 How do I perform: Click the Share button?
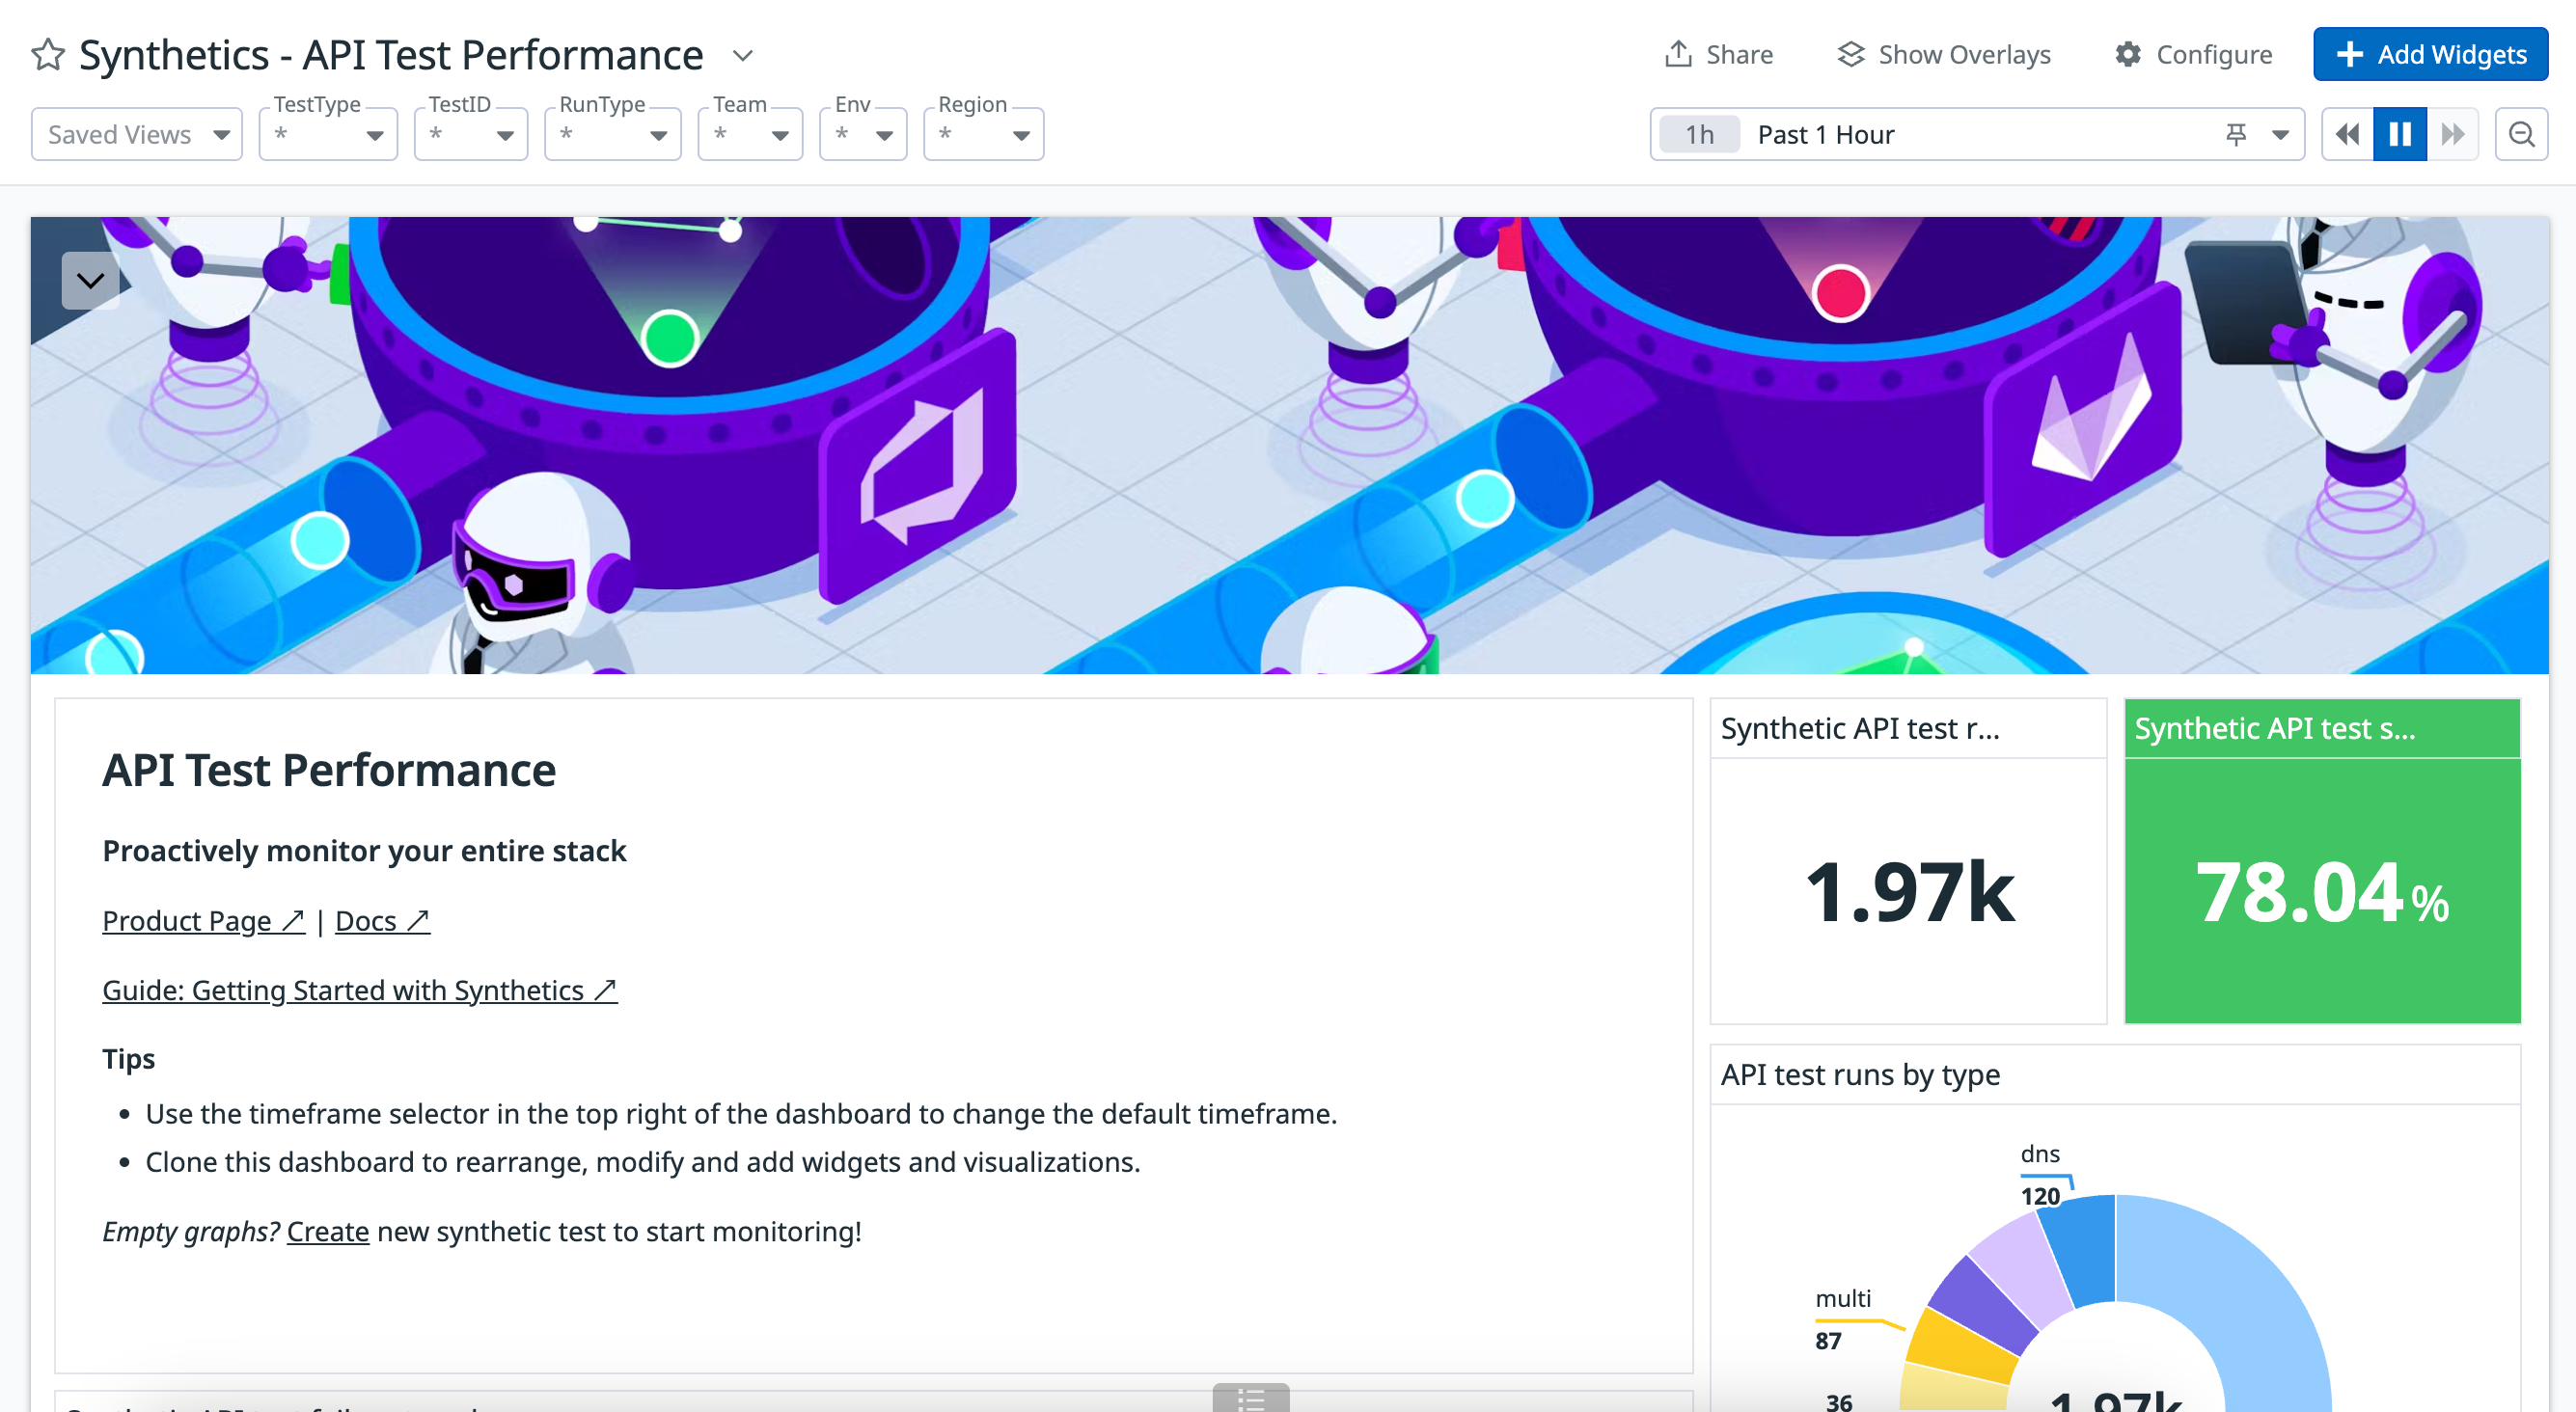click(x=1719, y=54)
